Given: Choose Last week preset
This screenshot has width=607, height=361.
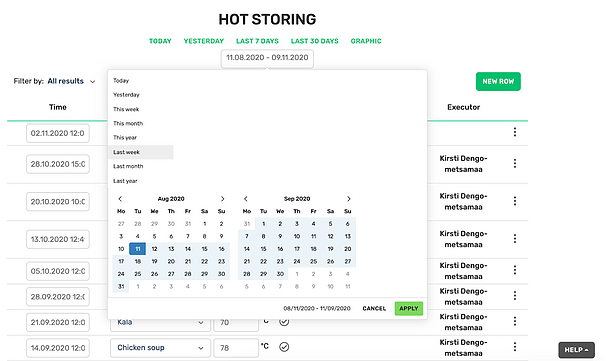Looking at the screenshot, I should [x=141, y=152].
